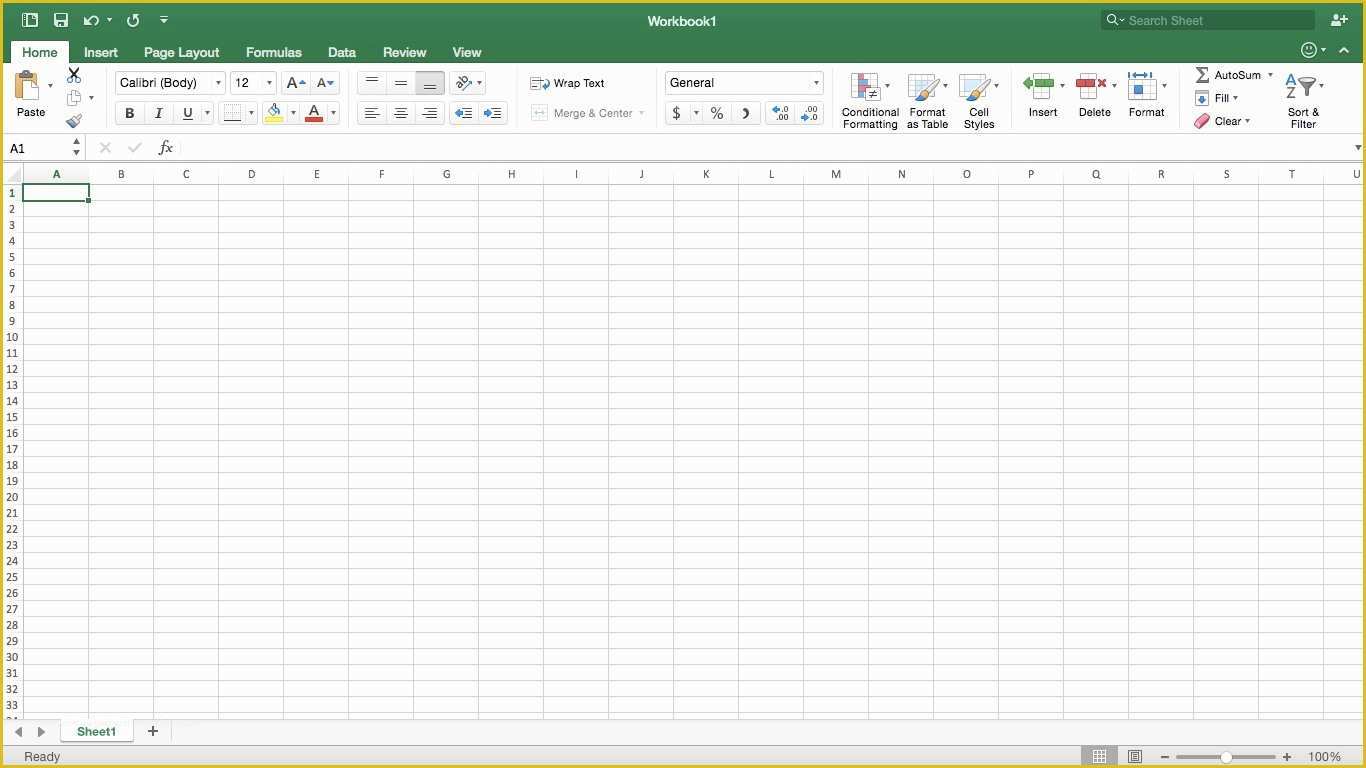Expand the AutoSum dropdown arrow
The width and height of the screenshot is (1366, 768).
(1270, 75)
